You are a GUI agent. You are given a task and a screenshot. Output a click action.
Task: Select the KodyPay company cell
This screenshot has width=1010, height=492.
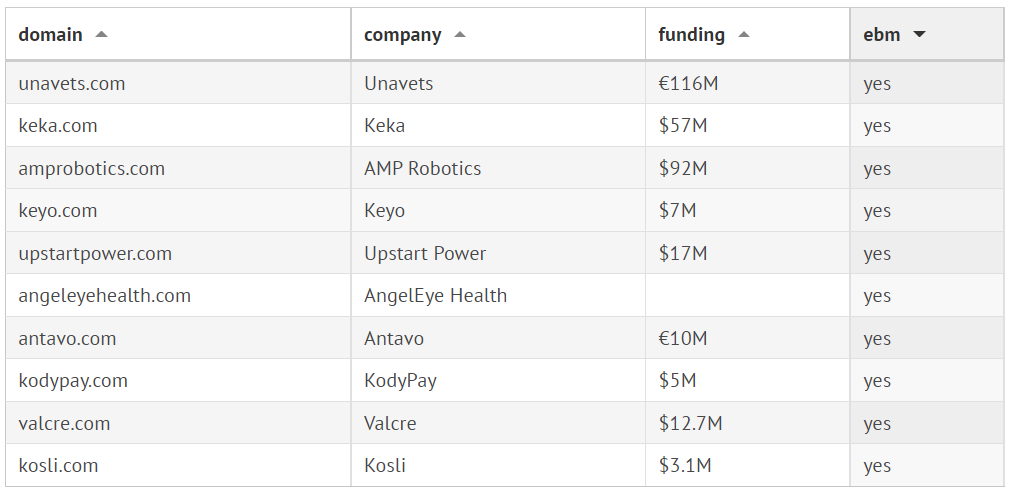(400, 381)
